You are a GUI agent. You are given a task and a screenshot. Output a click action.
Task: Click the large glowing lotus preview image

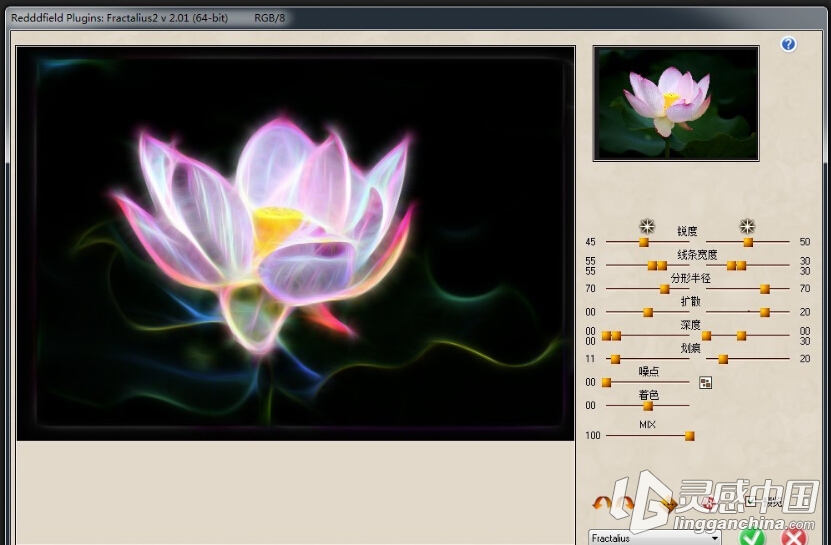(295, 243)
